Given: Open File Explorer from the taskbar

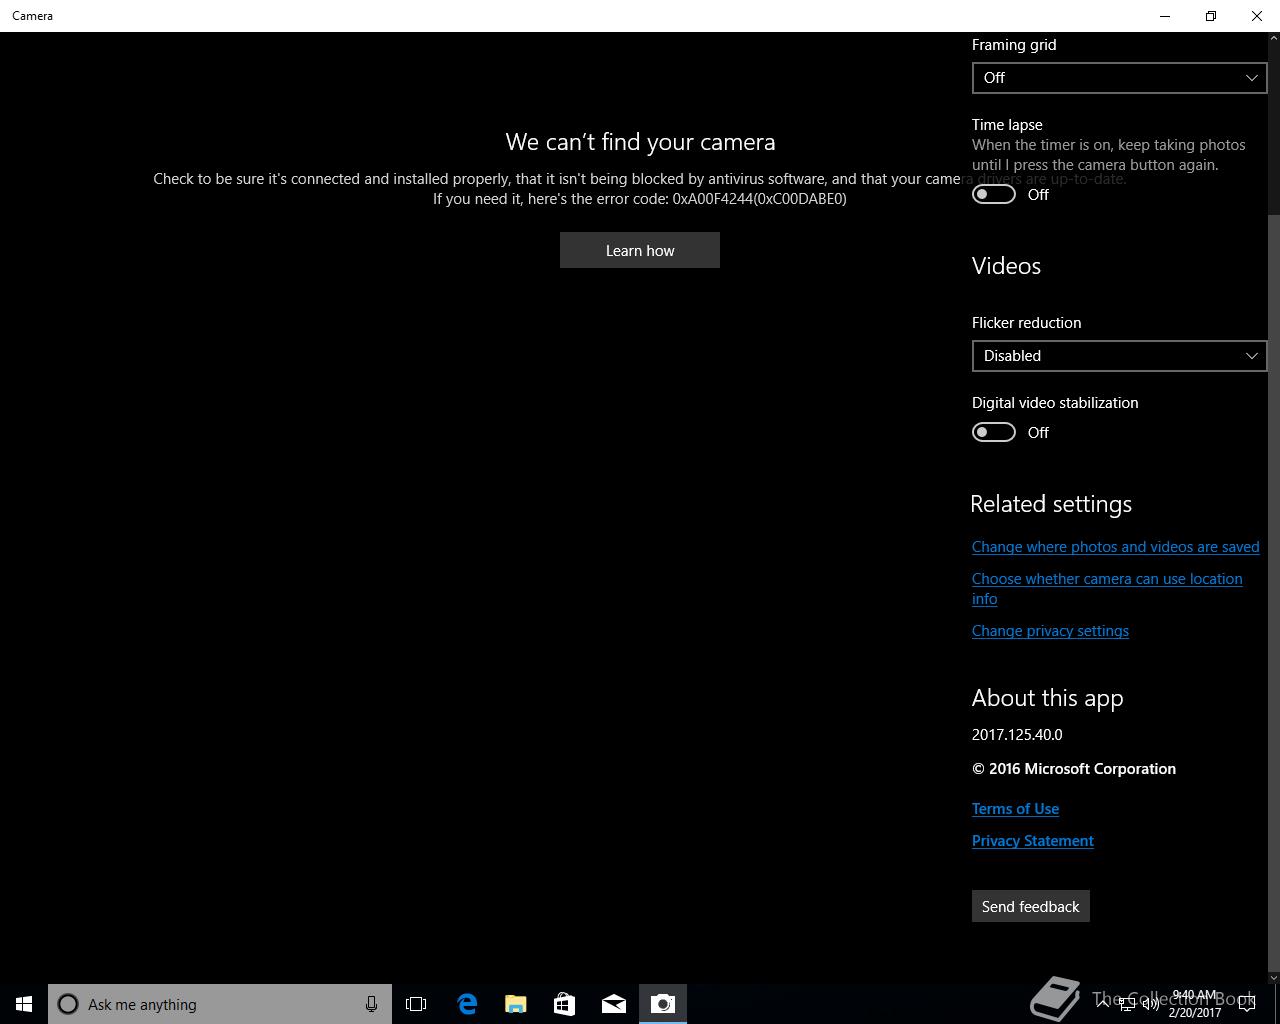Looking at the screenshot, I should (x=516, y=1004).
